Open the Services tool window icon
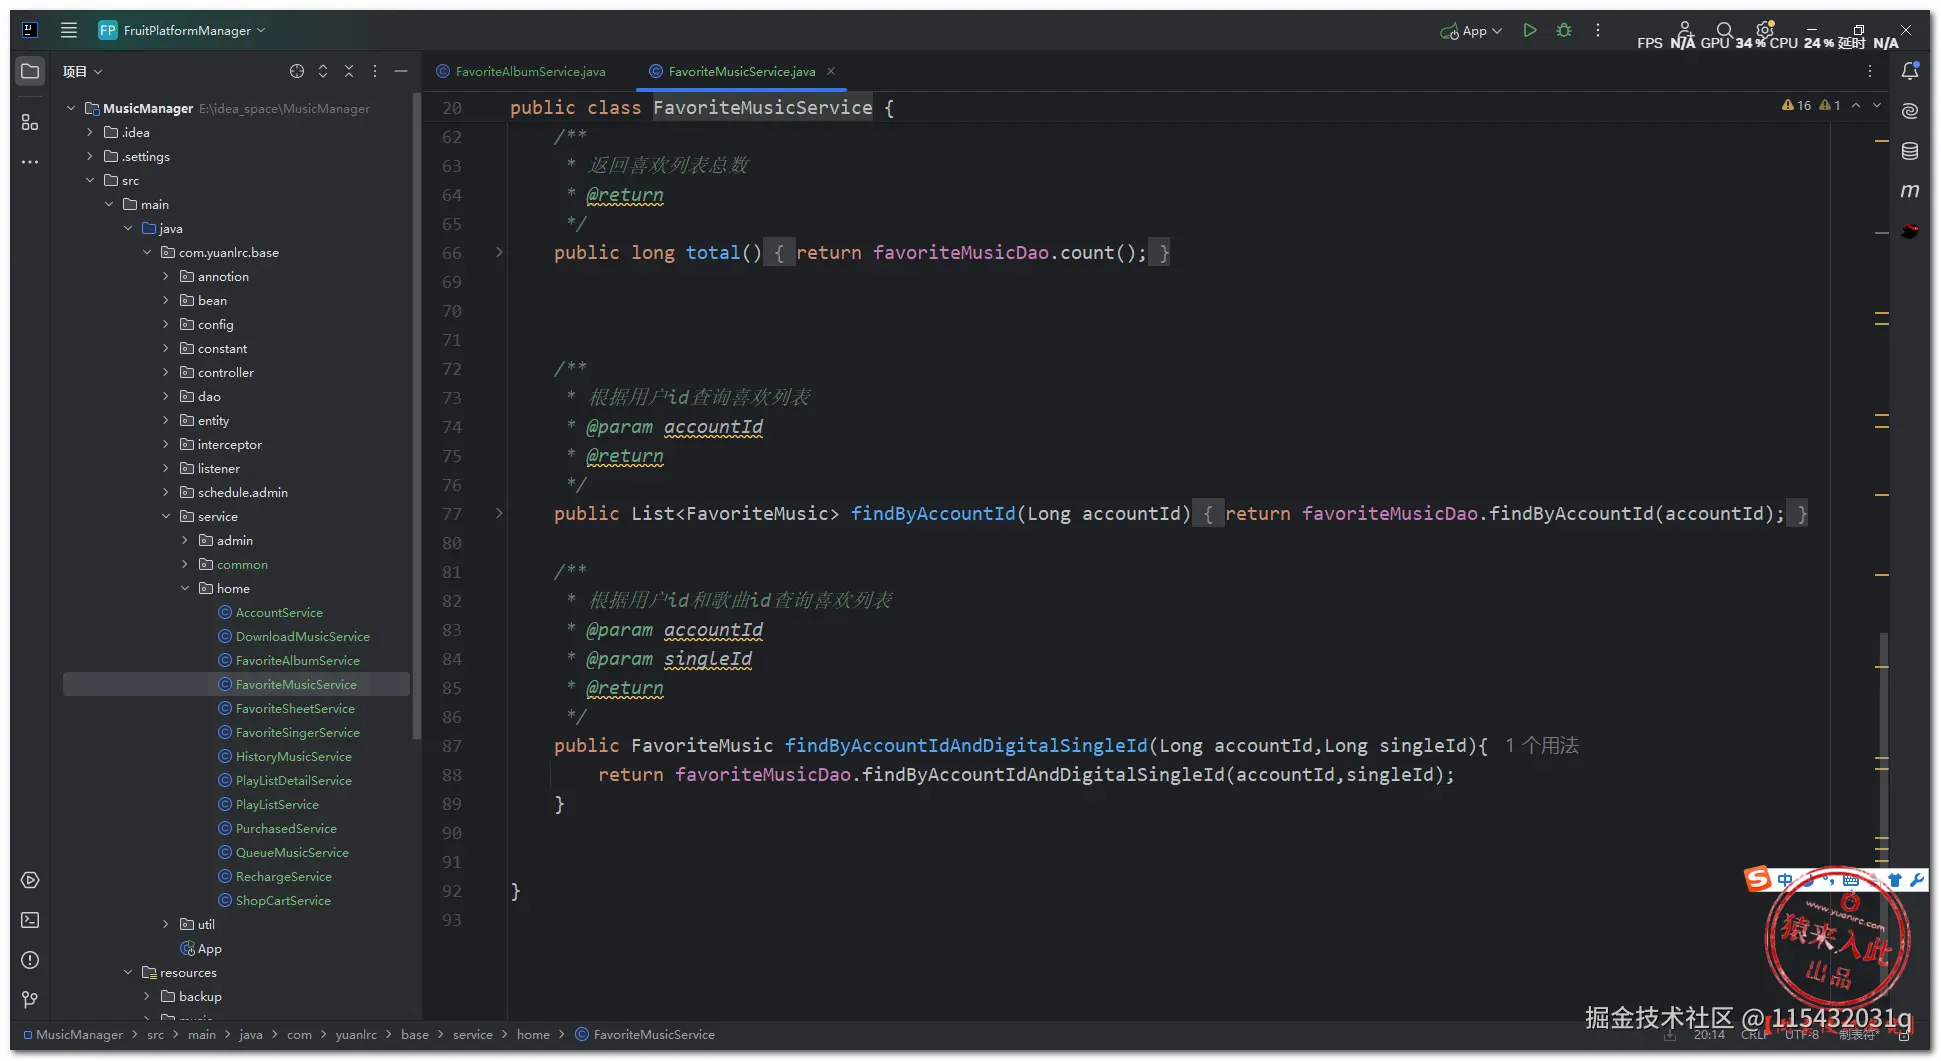The height and width of the screenshot is (1061, 1941). click(30, 880)
